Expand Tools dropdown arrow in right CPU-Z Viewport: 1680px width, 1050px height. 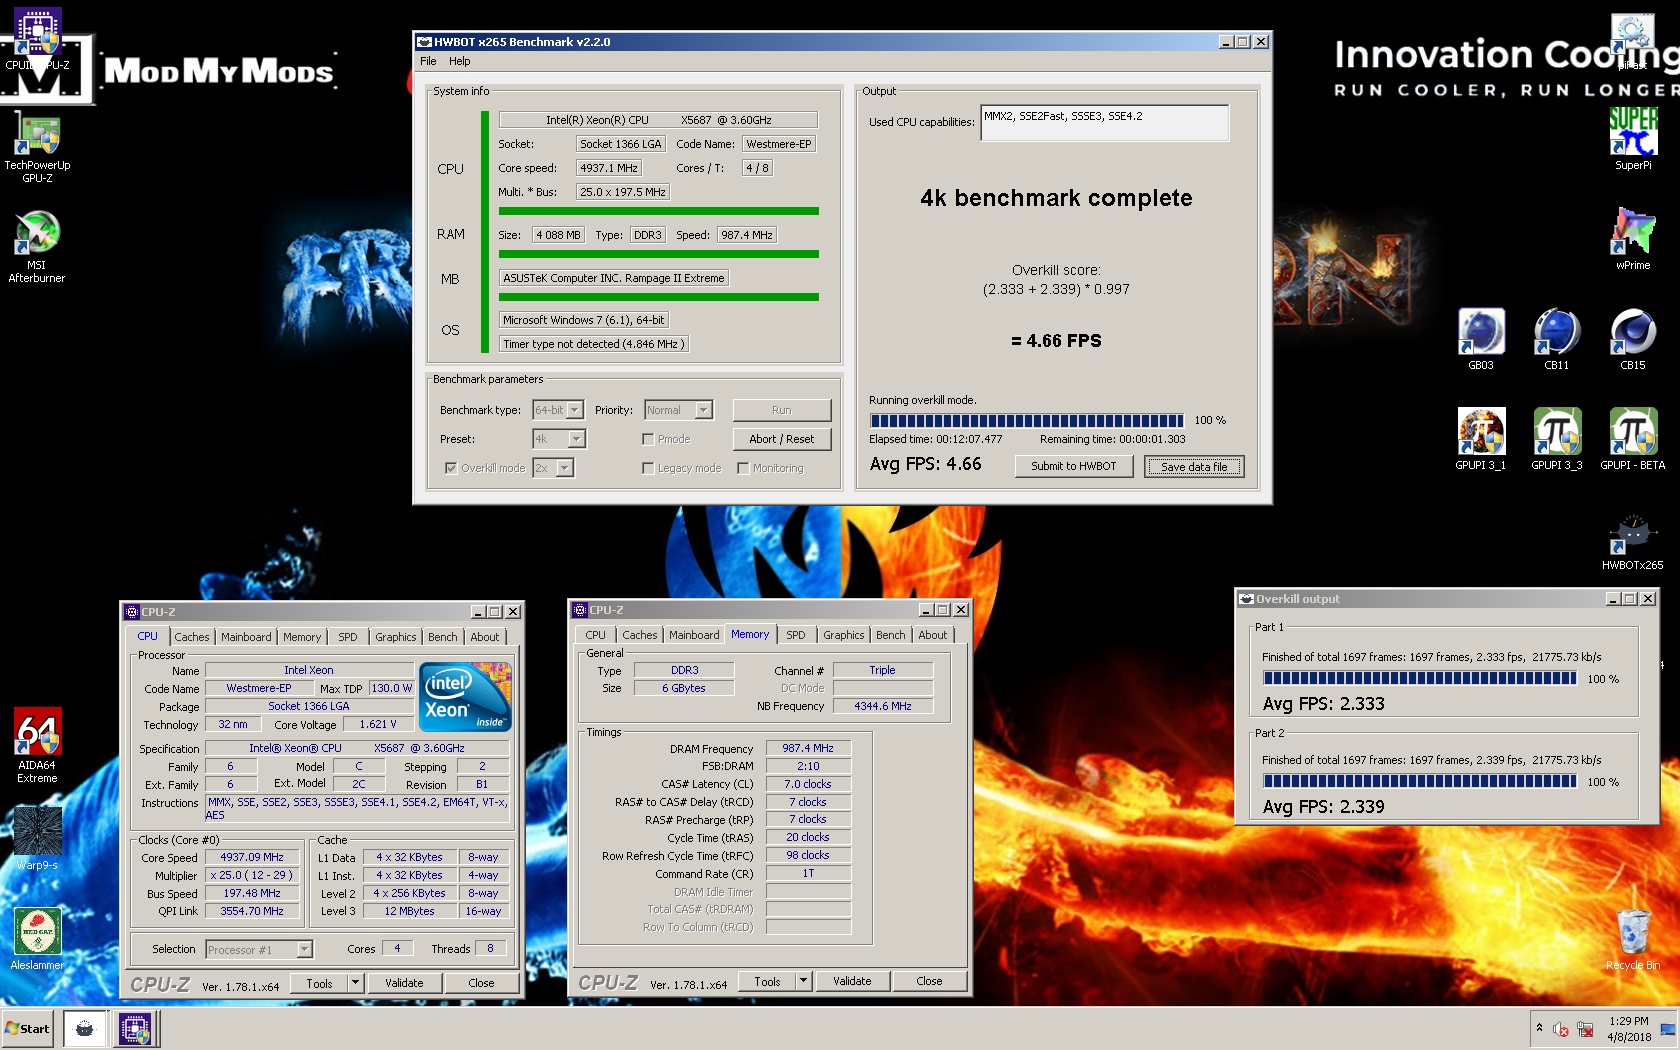point(803,981)
